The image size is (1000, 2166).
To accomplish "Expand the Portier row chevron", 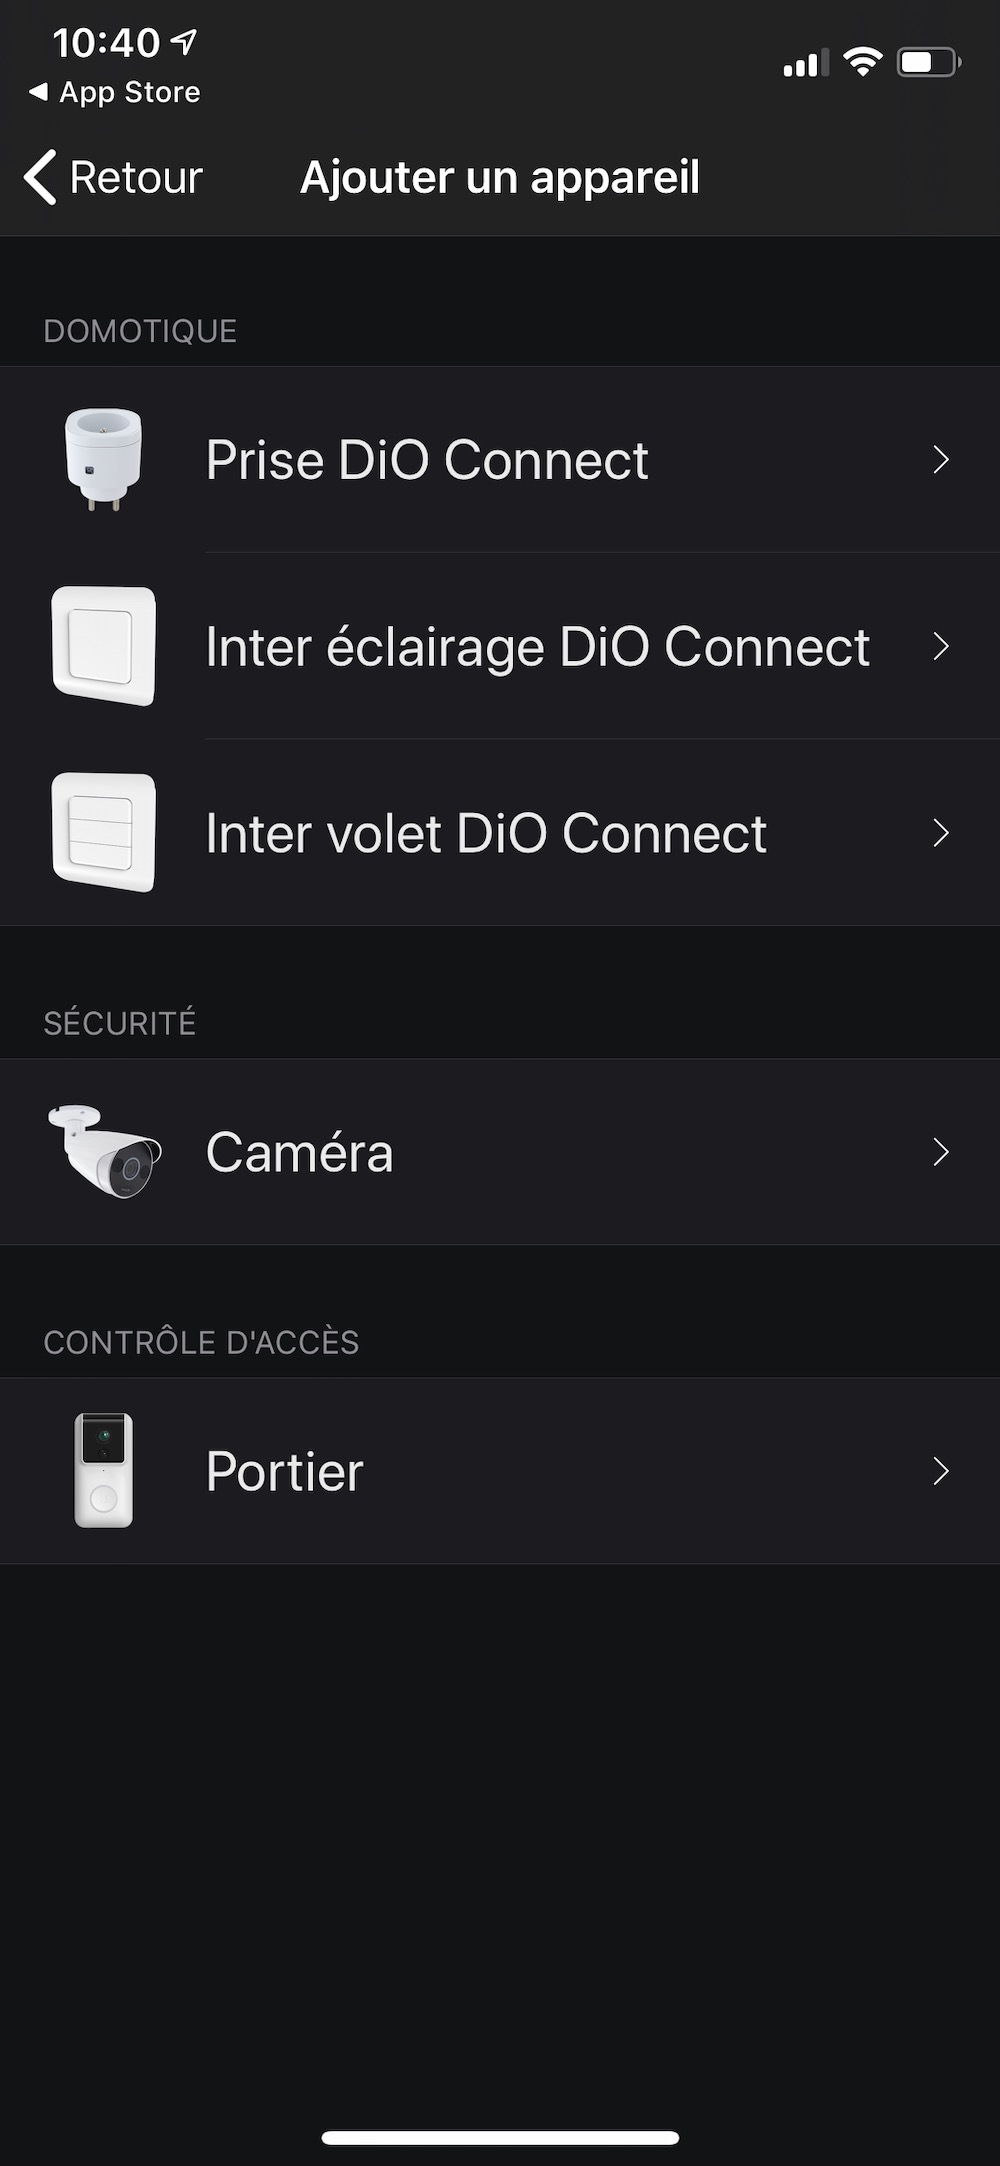I will tap(940, 1471).
